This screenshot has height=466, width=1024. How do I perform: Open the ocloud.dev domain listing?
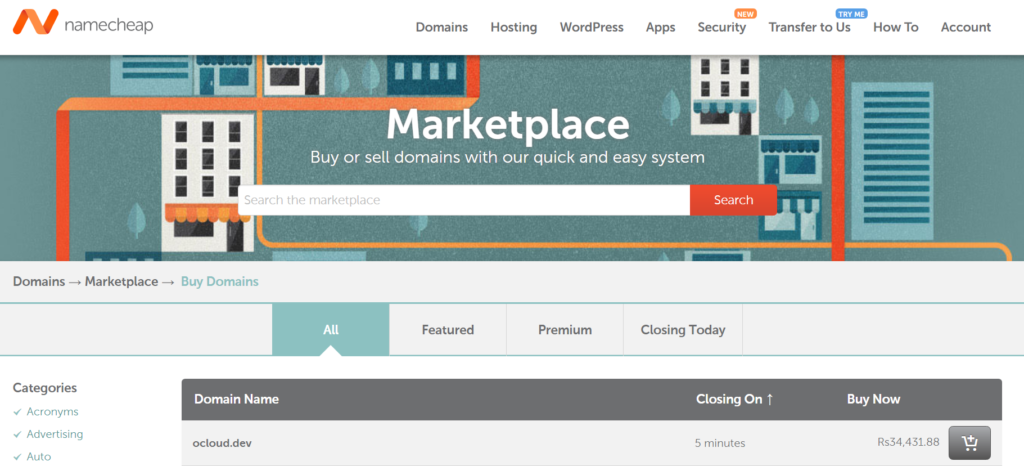click(x=222, y=443)
